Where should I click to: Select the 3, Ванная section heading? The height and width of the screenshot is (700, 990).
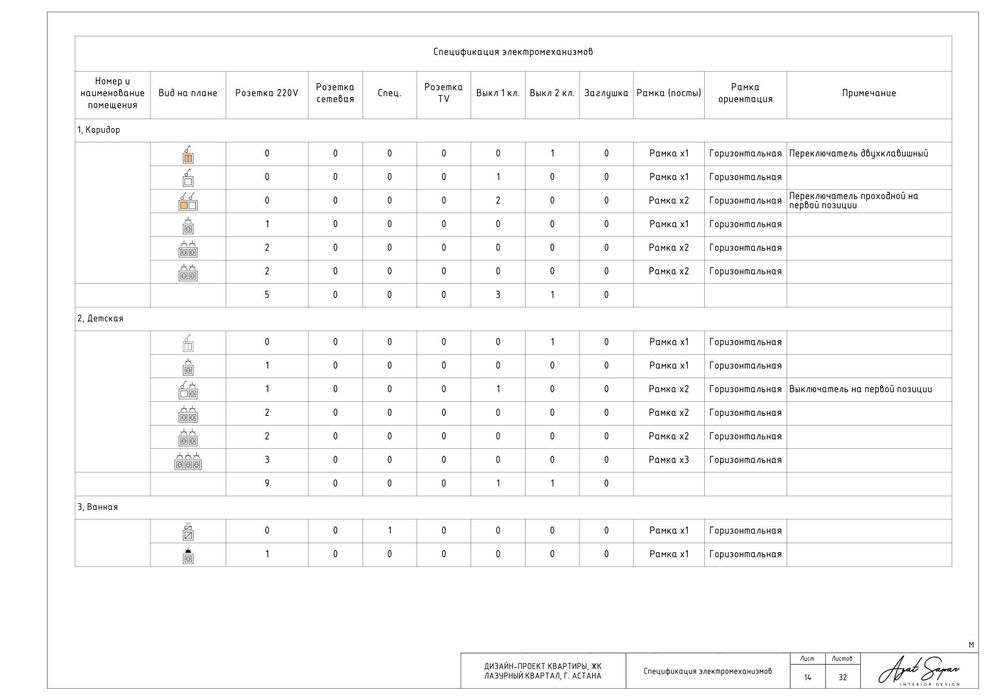point(98,507)
